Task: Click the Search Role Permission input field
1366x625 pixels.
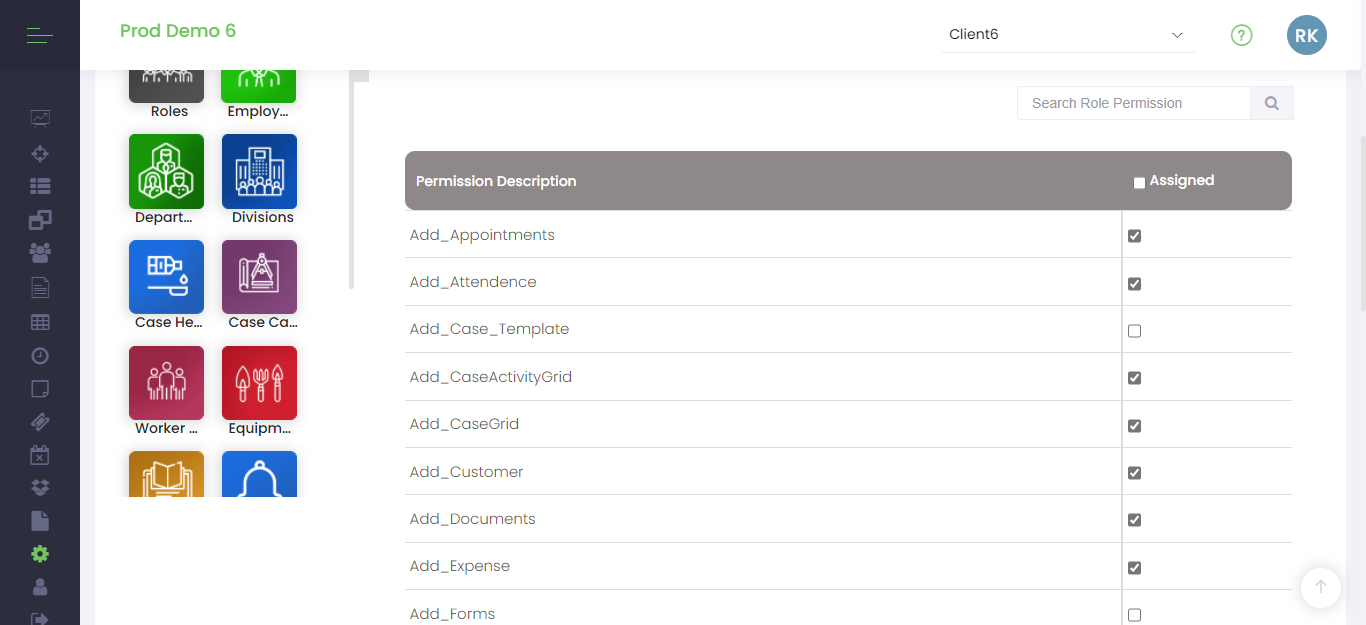Action: (x=1133, y=103)
